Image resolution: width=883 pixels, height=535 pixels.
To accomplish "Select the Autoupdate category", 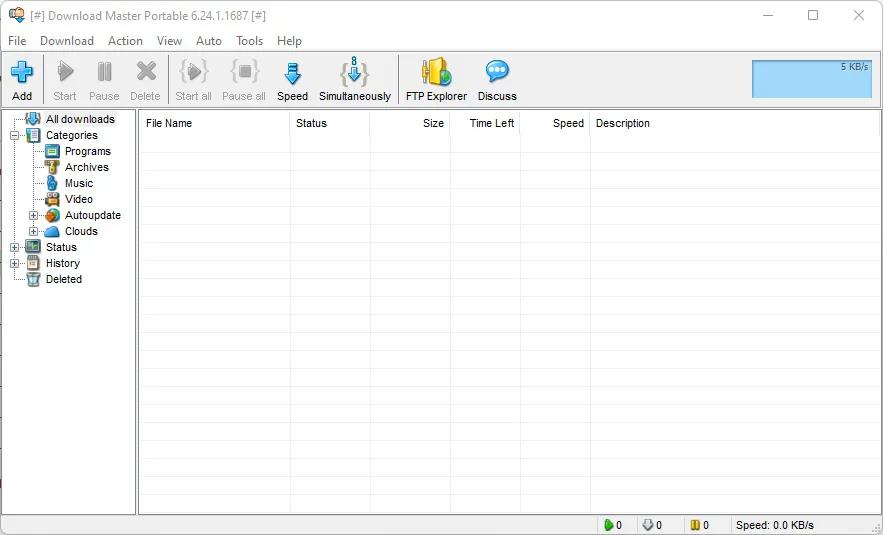I will (93, 215).
